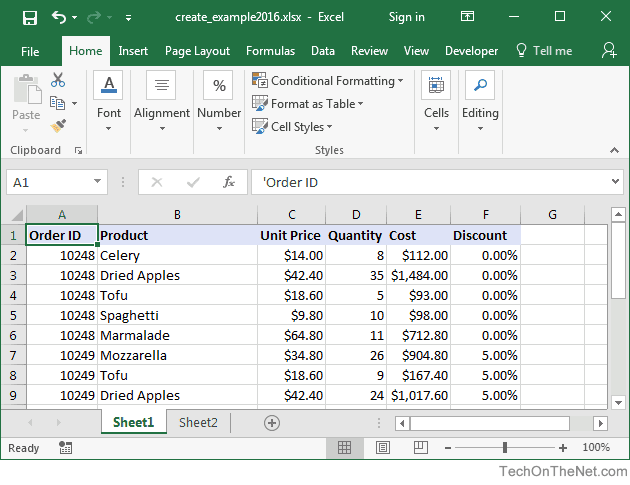Click the Sign in link
630x485 pixels.
407,17
